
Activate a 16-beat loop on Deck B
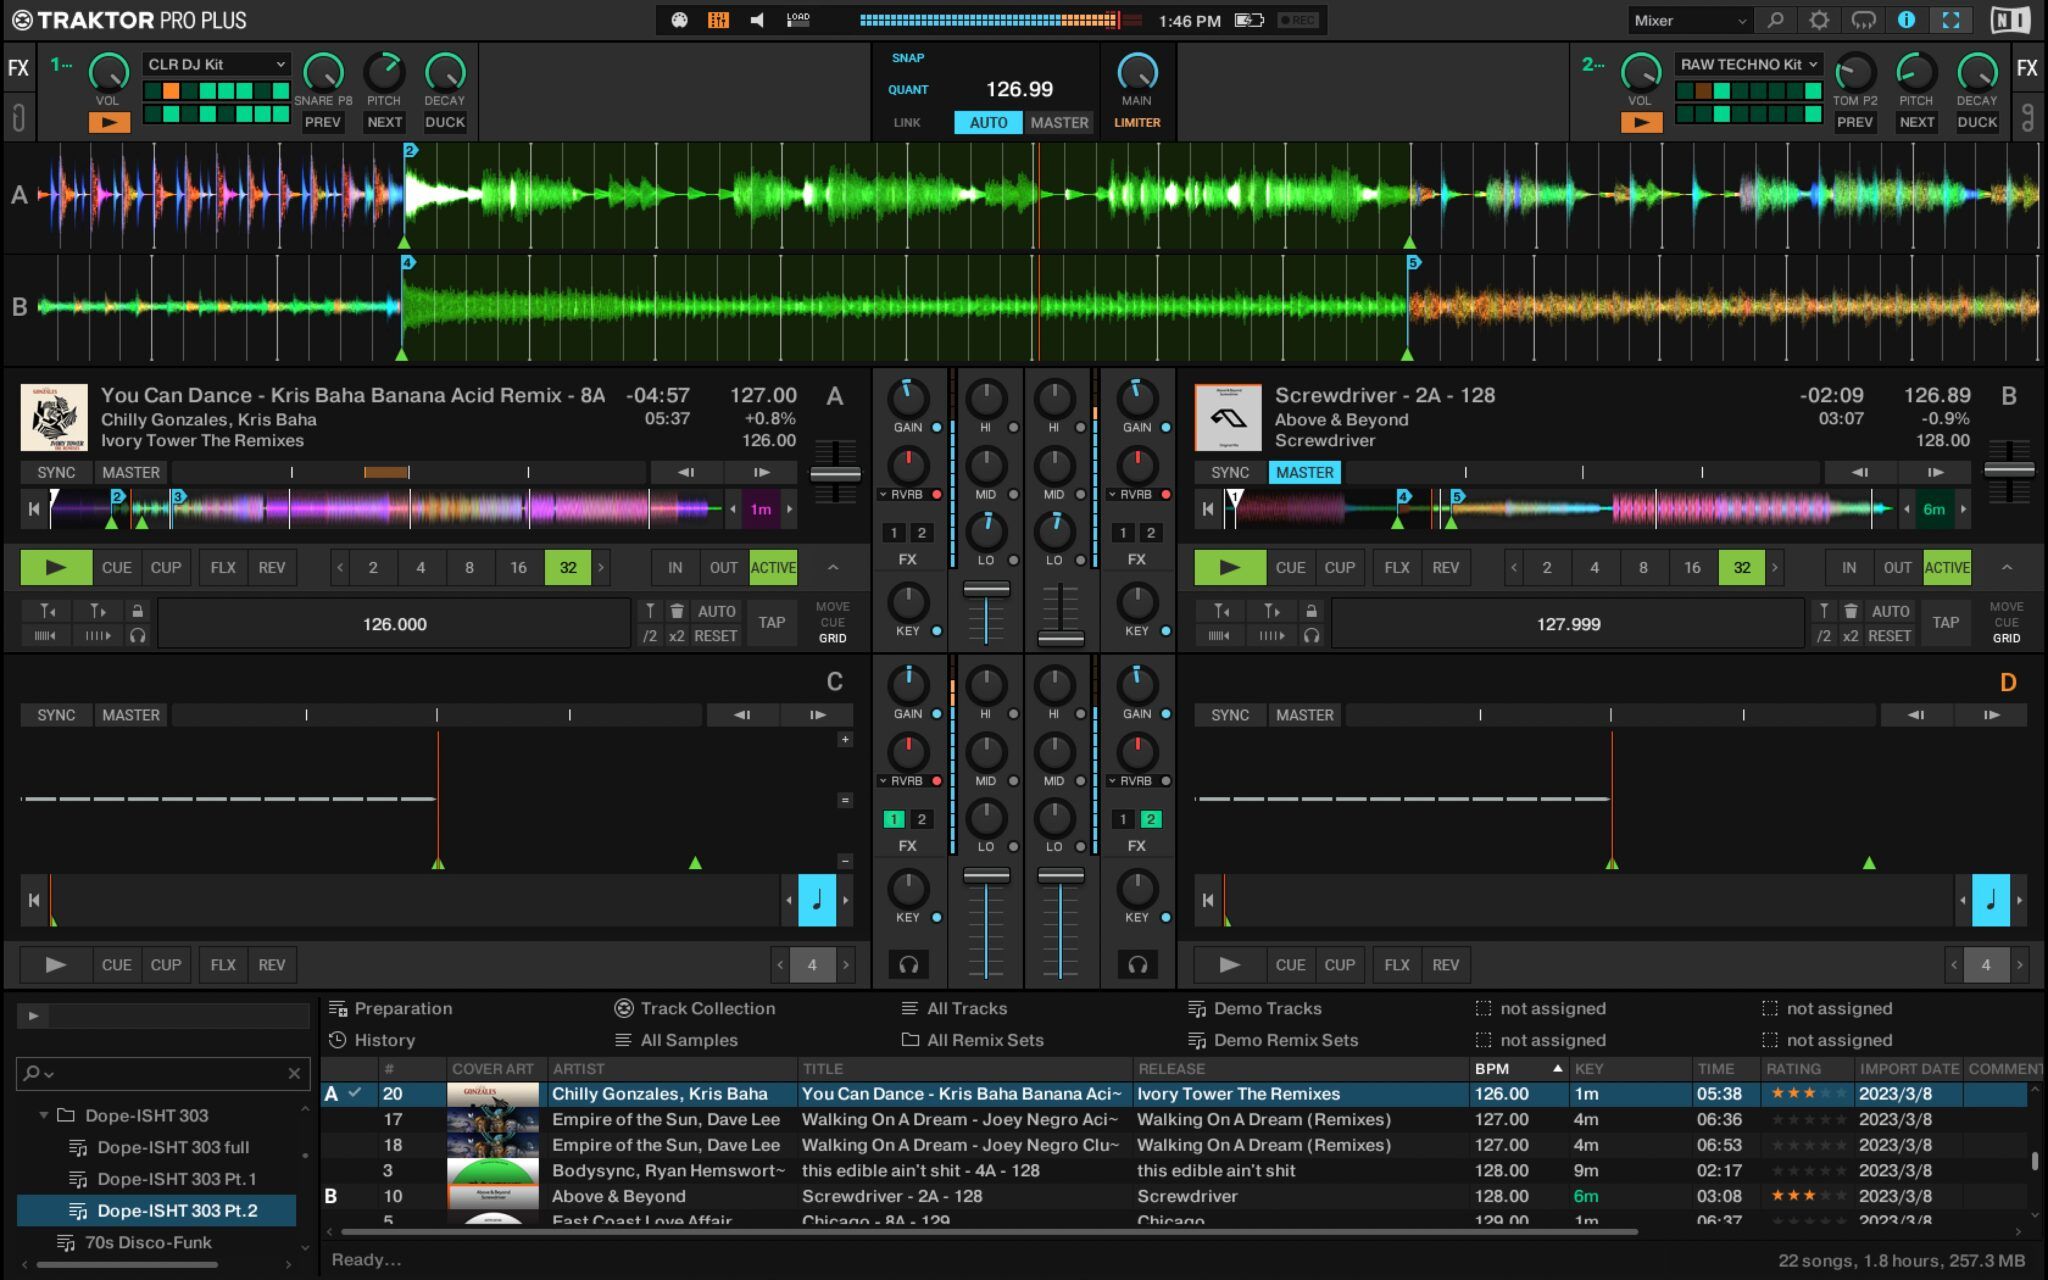click(x=1693, y=567)
